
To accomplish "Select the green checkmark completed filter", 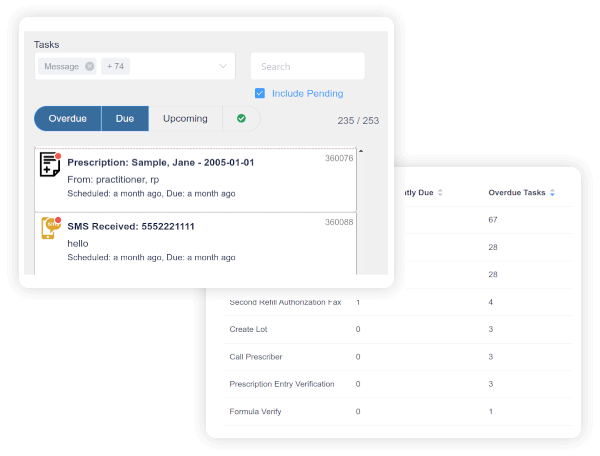I will [241, 119].
